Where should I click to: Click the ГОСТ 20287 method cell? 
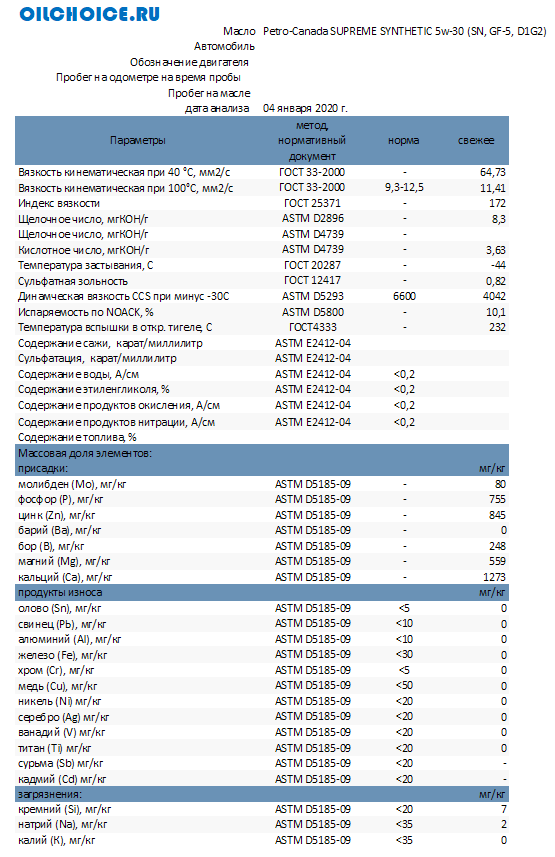point(312,265)
